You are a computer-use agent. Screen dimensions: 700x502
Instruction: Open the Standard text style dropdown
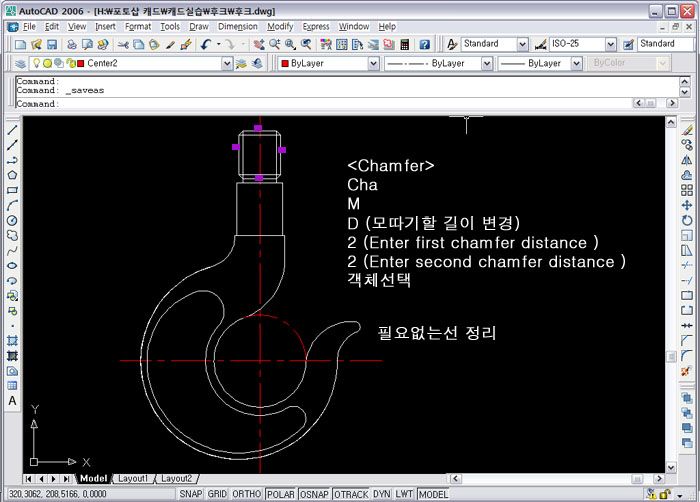(x=522, y=44)
